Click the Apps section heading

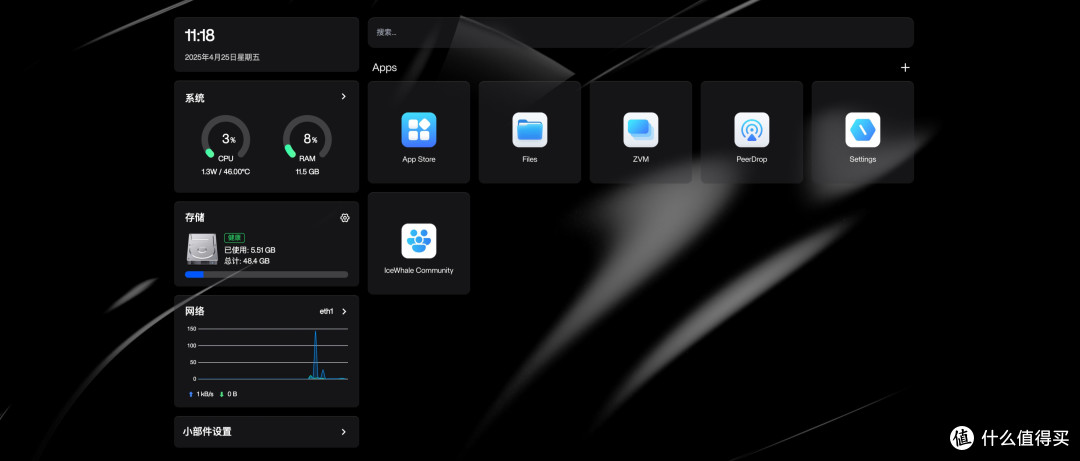(x=384, y=68)
